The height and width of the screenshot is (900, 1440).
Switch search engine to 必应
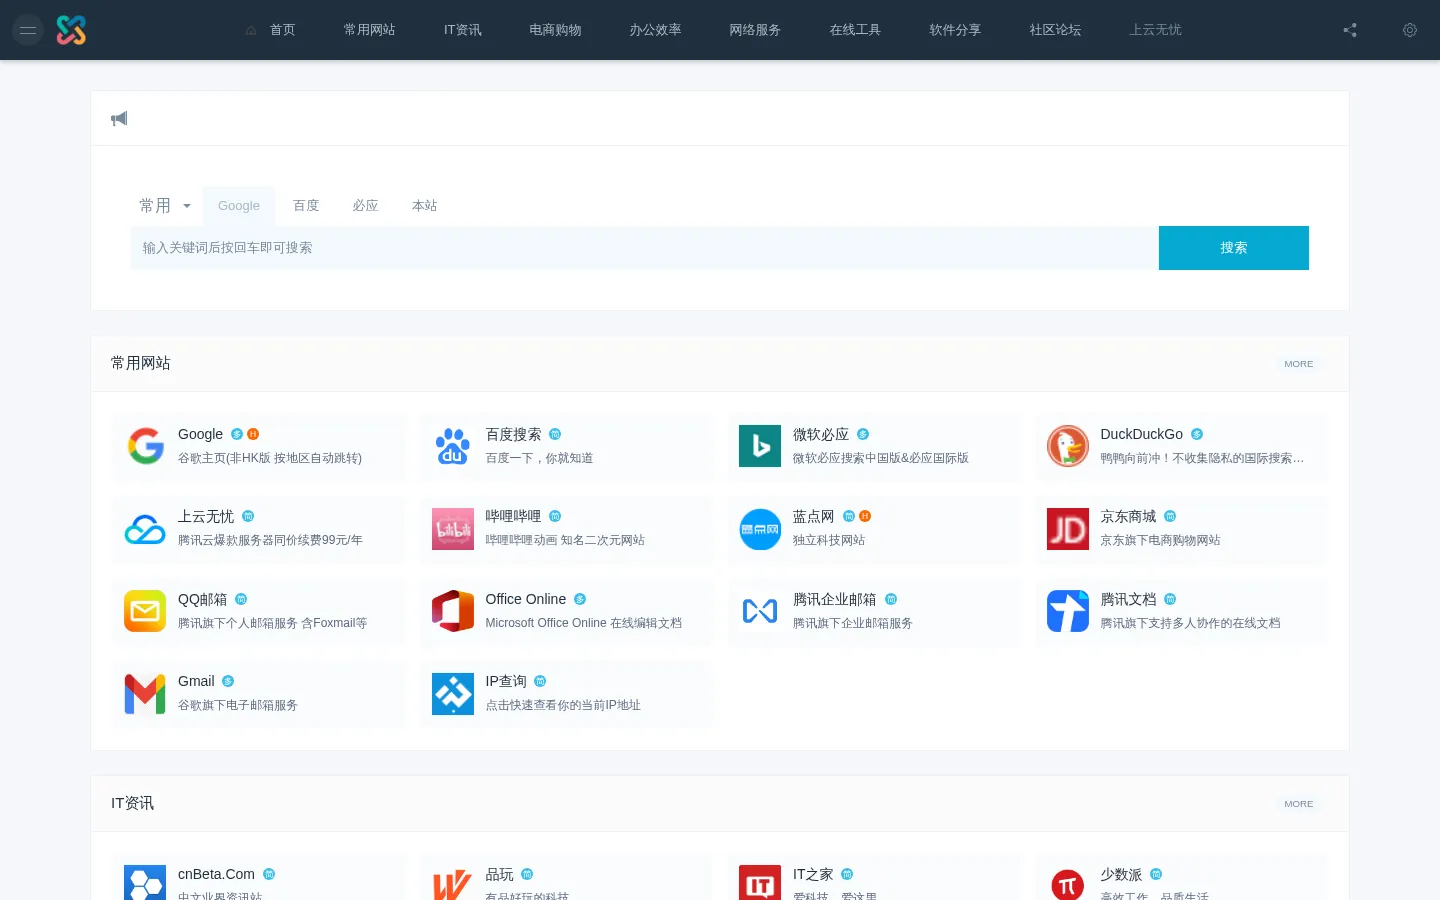365,206
